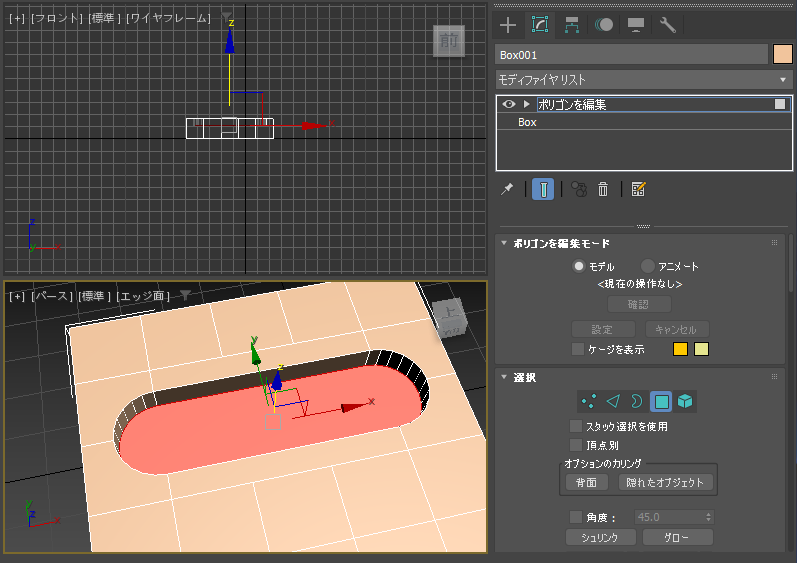Open the モディファイヤ リスト dropdown
Viewport: 797px width, 563px height.
[643, 80]
